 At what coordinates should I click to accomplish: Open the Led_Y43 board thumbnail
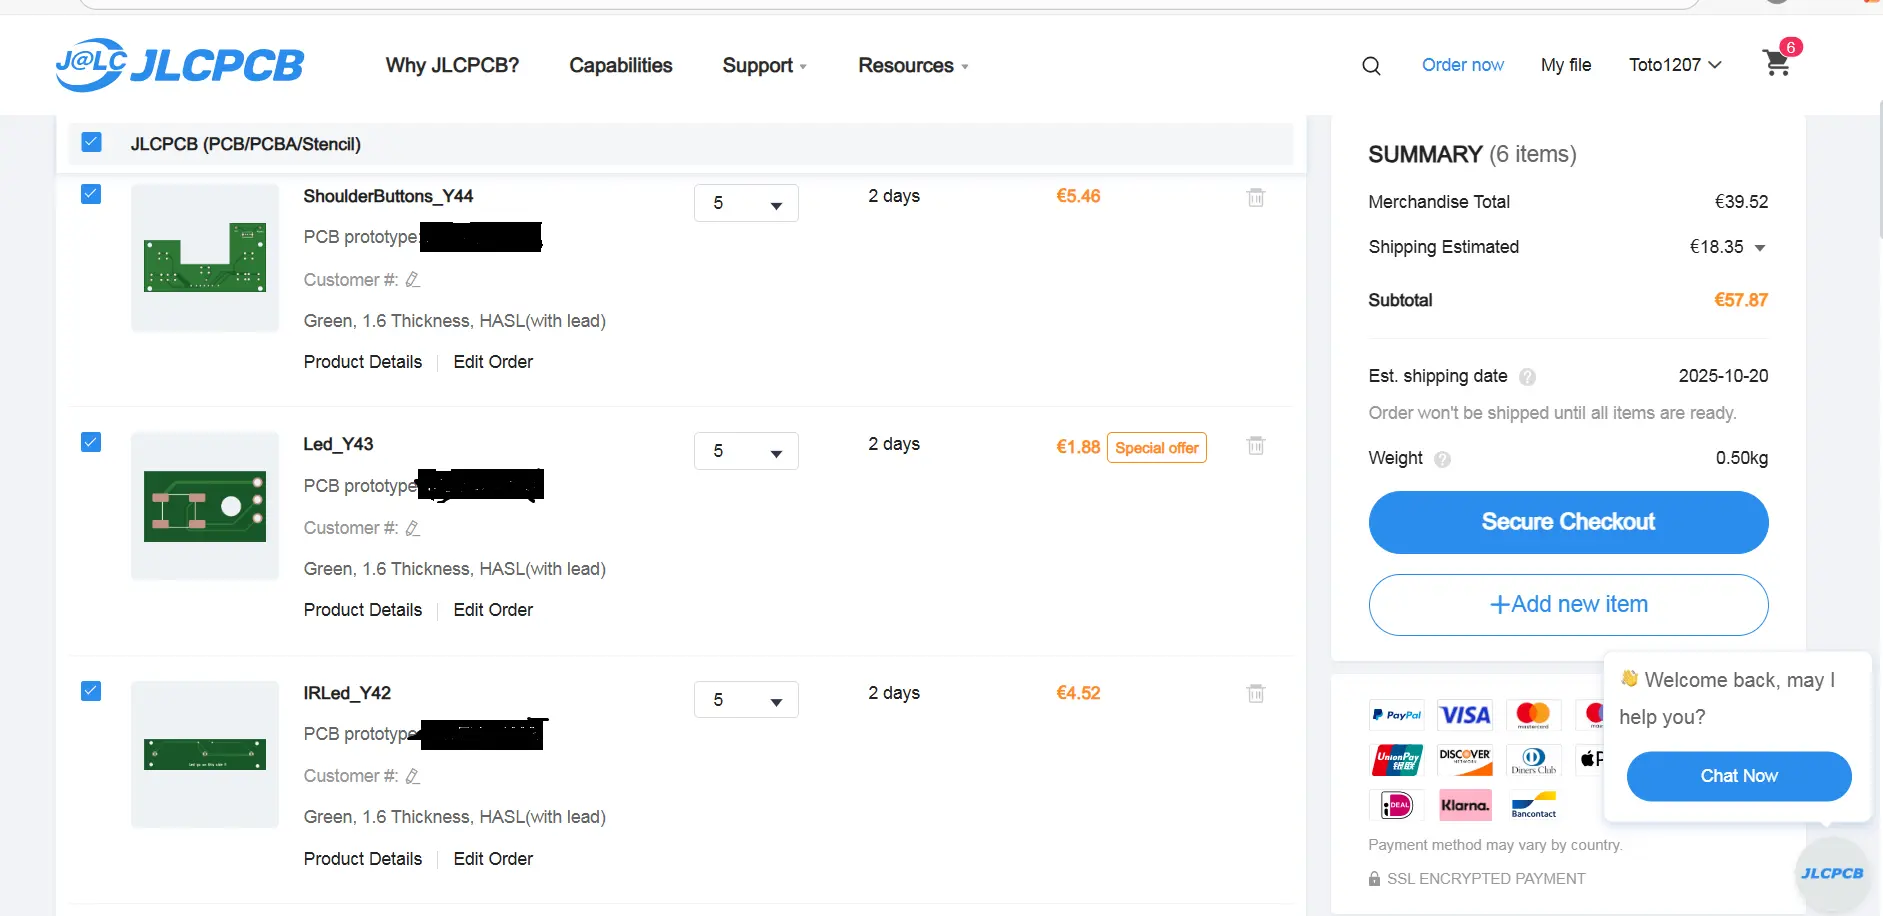click(205, 506)
